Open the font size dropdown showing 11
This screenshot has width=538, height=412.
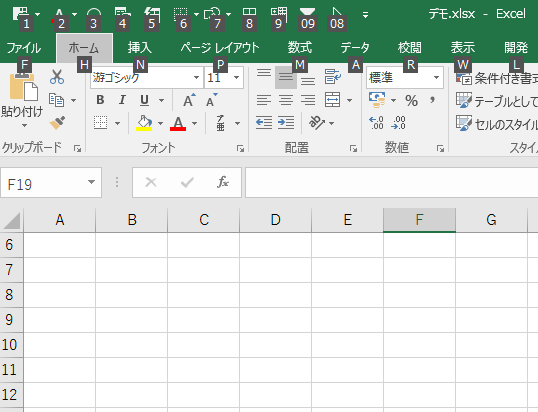click(236, 78)
